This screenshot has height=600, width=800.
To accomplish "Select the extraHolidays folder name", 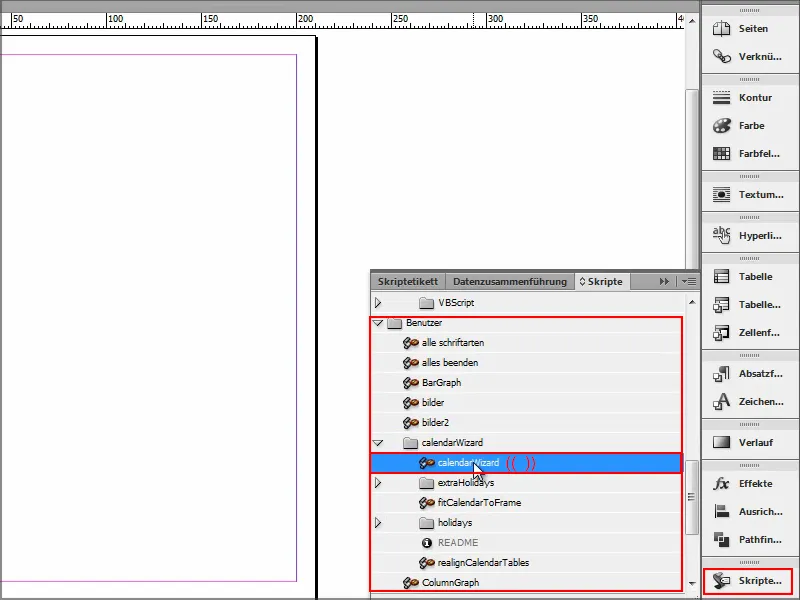I will pyautogui.click(x=466, y=483).
